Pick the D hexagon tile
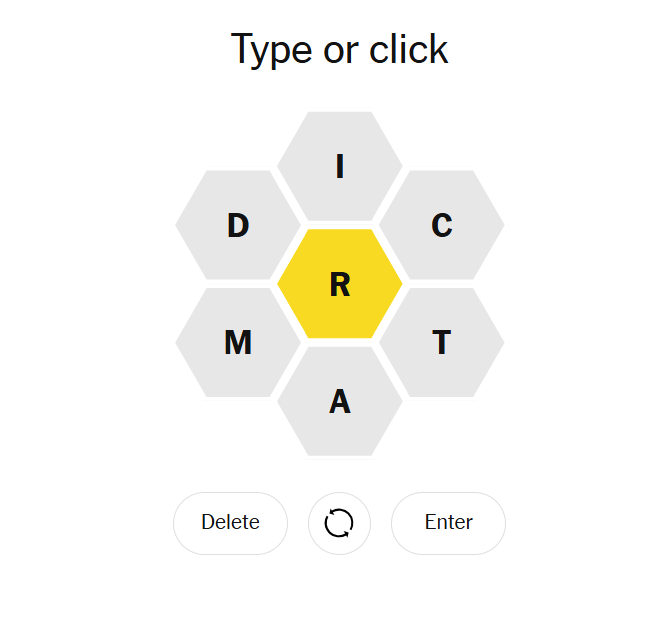Viewport: 668px width, 621px height. click(x=238, y=225)
